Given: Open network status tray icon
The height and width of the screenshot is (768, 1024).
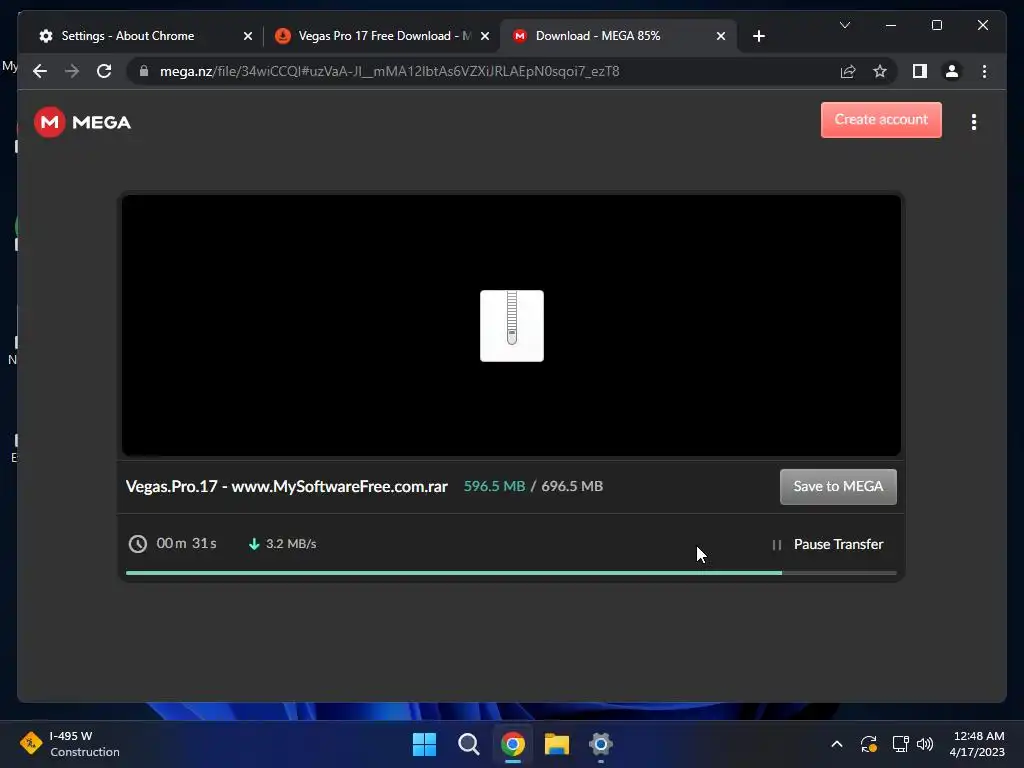Looking at the screenshot, I should coord(901,744).
